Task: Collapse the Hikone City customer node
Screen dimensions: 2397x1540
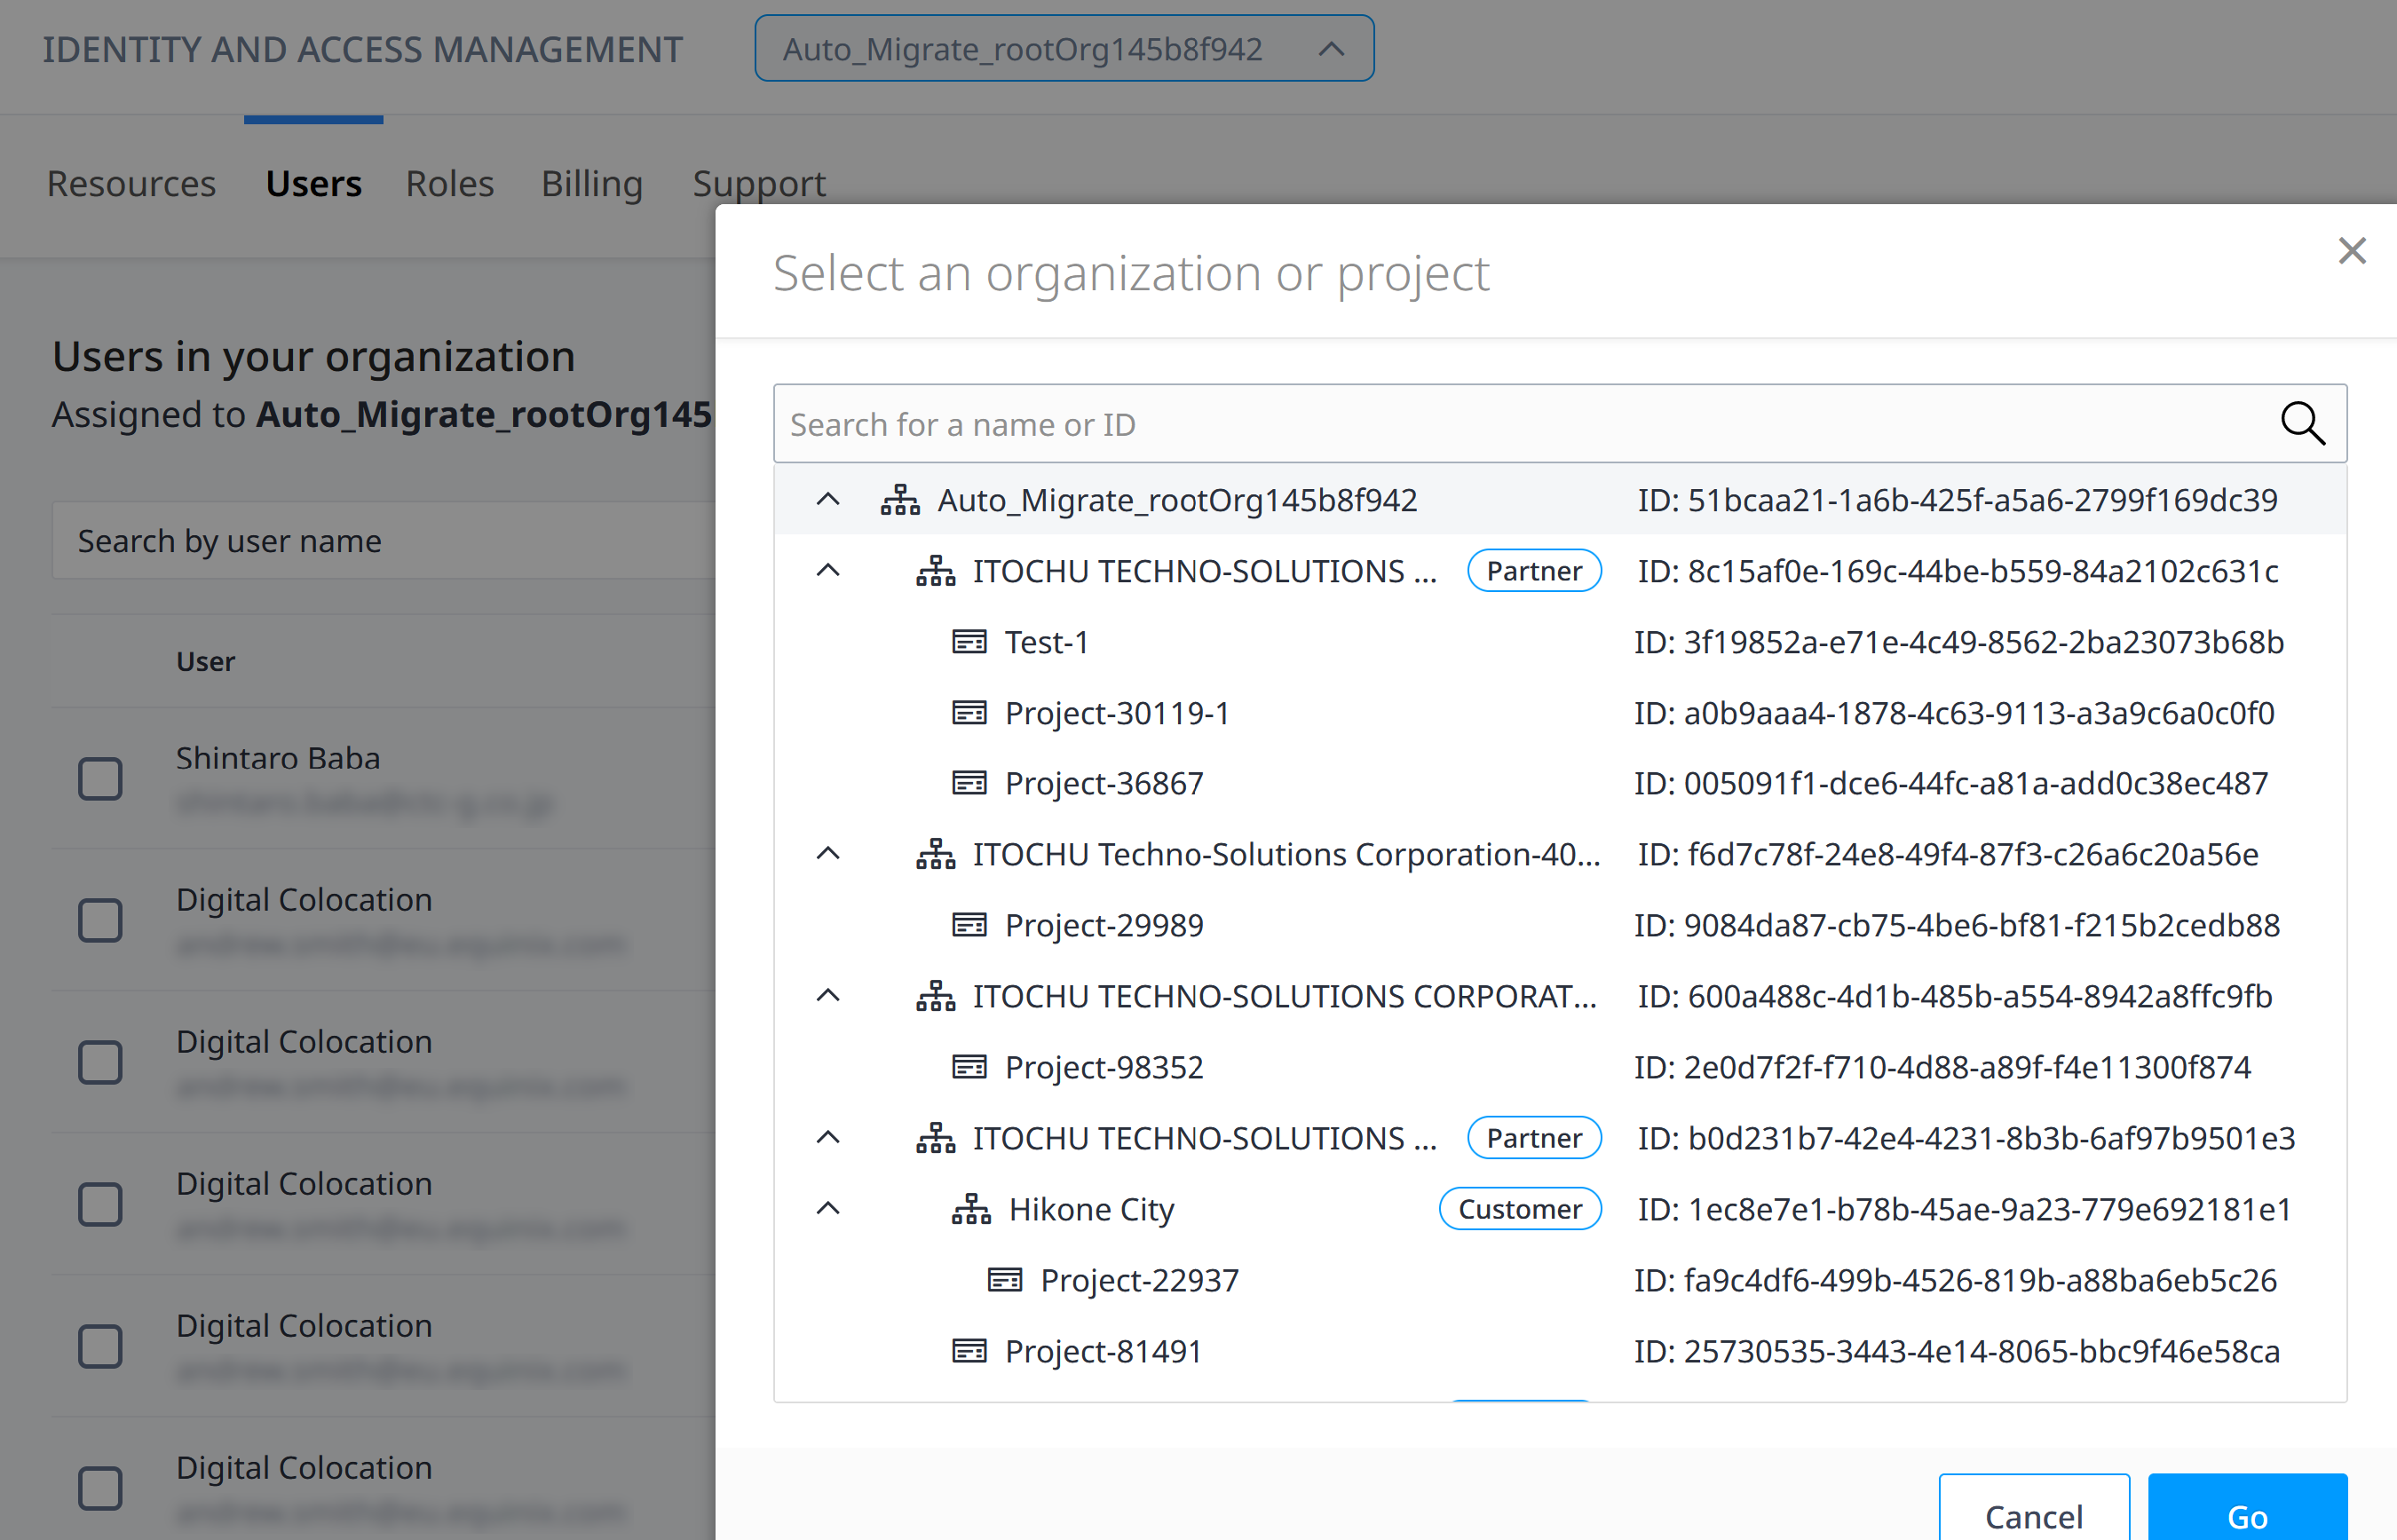Action: pos(828,1208)
